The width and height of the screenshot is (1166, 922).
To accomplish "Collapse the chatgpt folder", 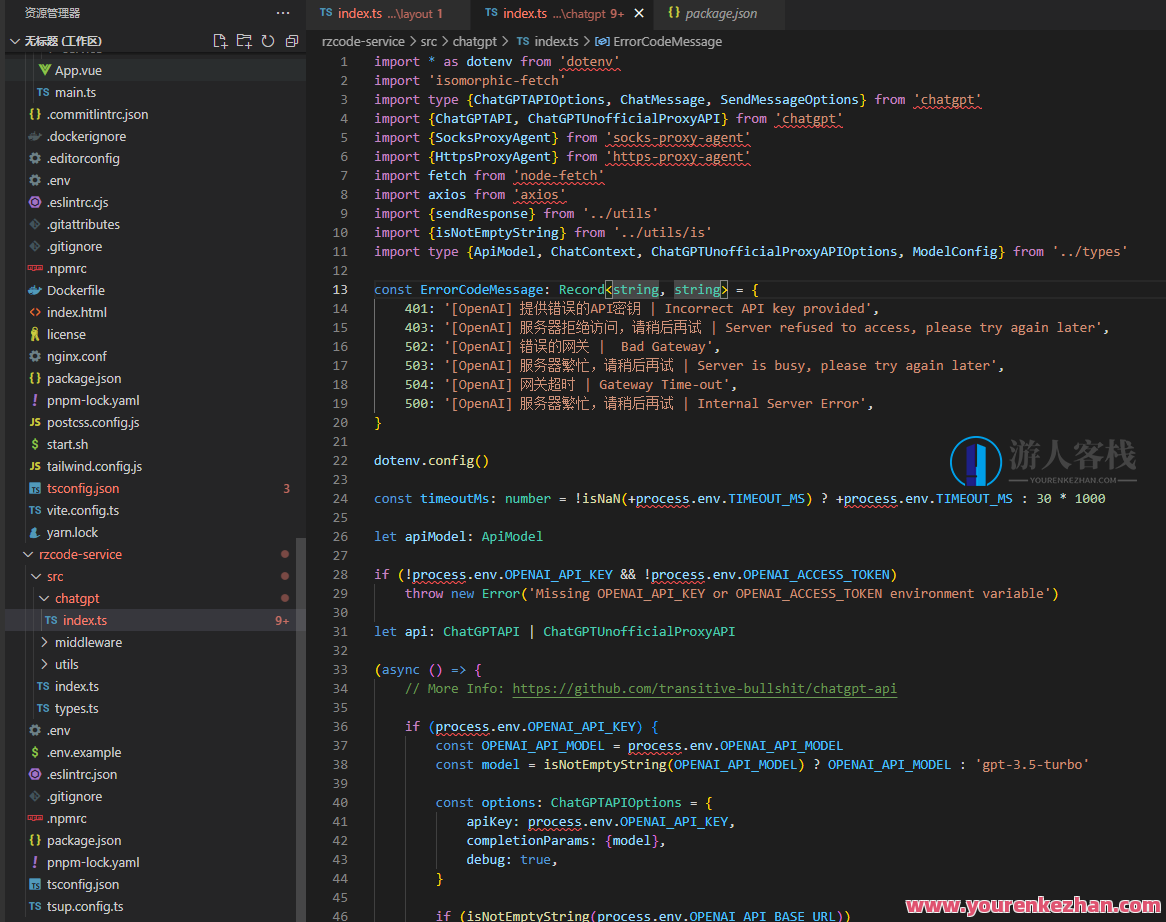I will [44, 599].
